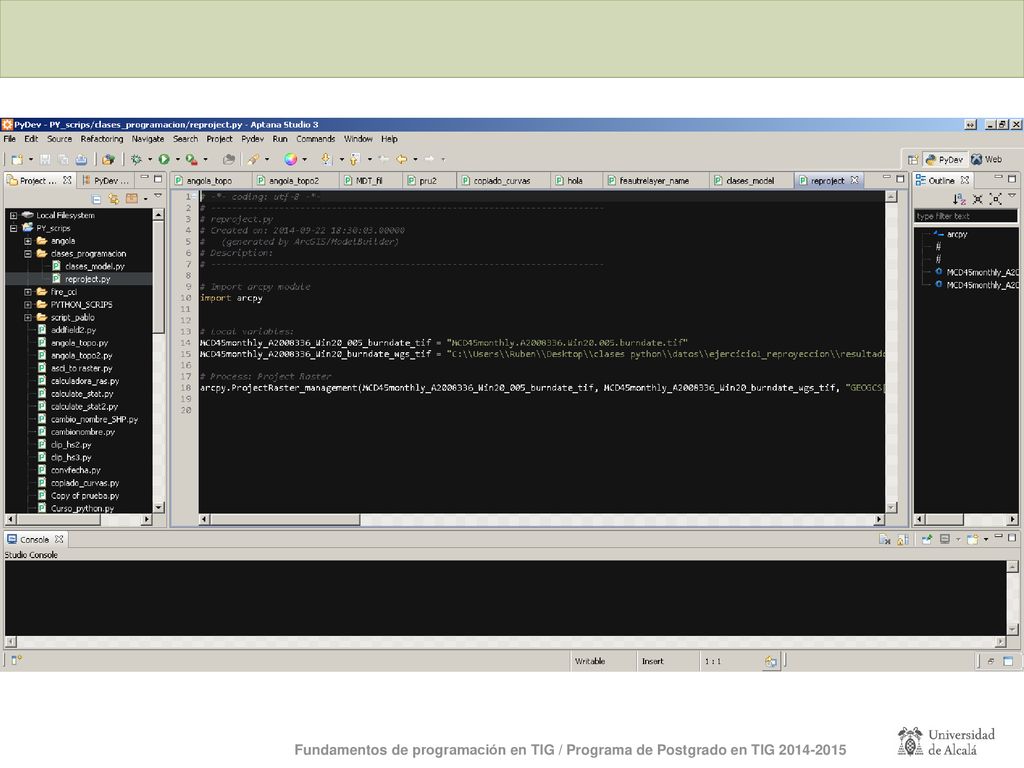Click the Outline filter text field
The width and height of the screenshot is (1024, 768).
point(965,216)
